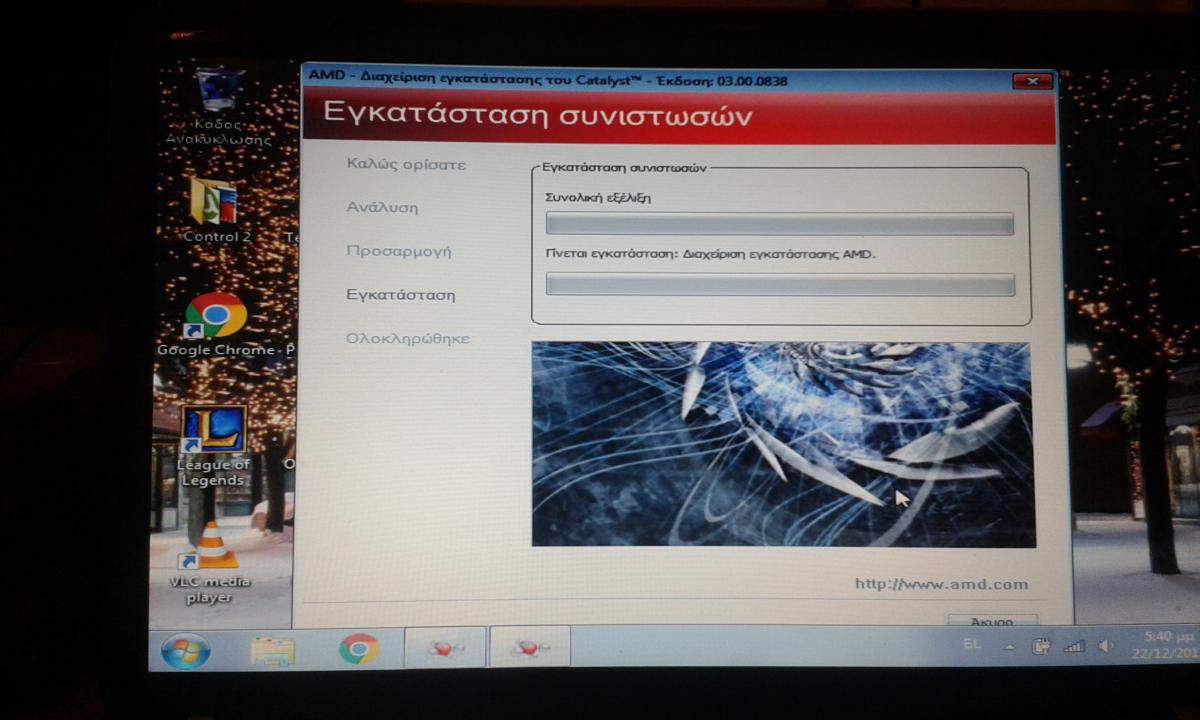Select the Control 2 folder icon
Screen dimensions: 1200x720
[x=216, y=211]
